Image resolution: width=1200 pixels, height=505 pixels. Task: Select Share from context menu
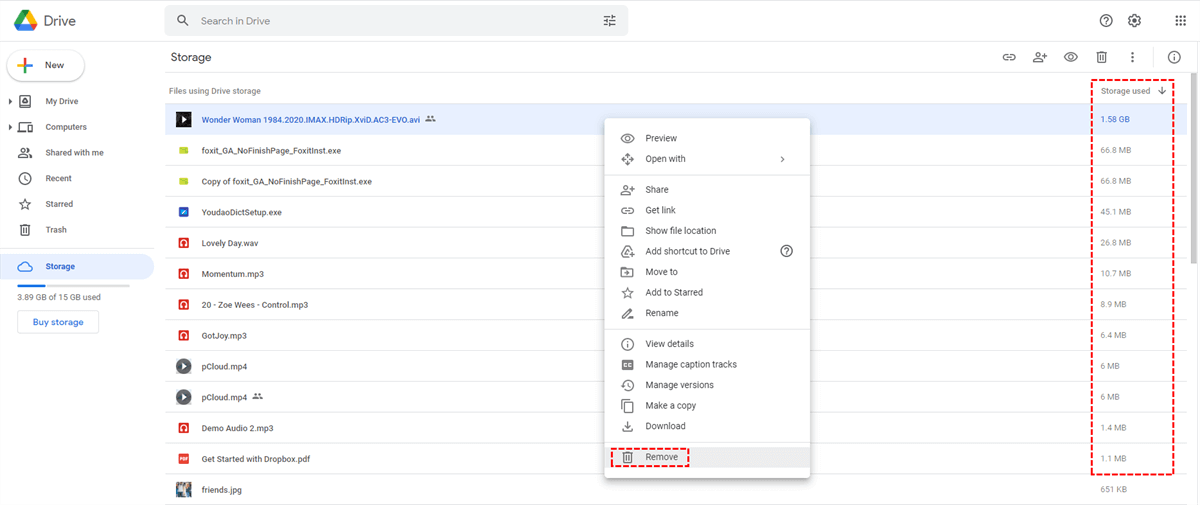(707, 190)
